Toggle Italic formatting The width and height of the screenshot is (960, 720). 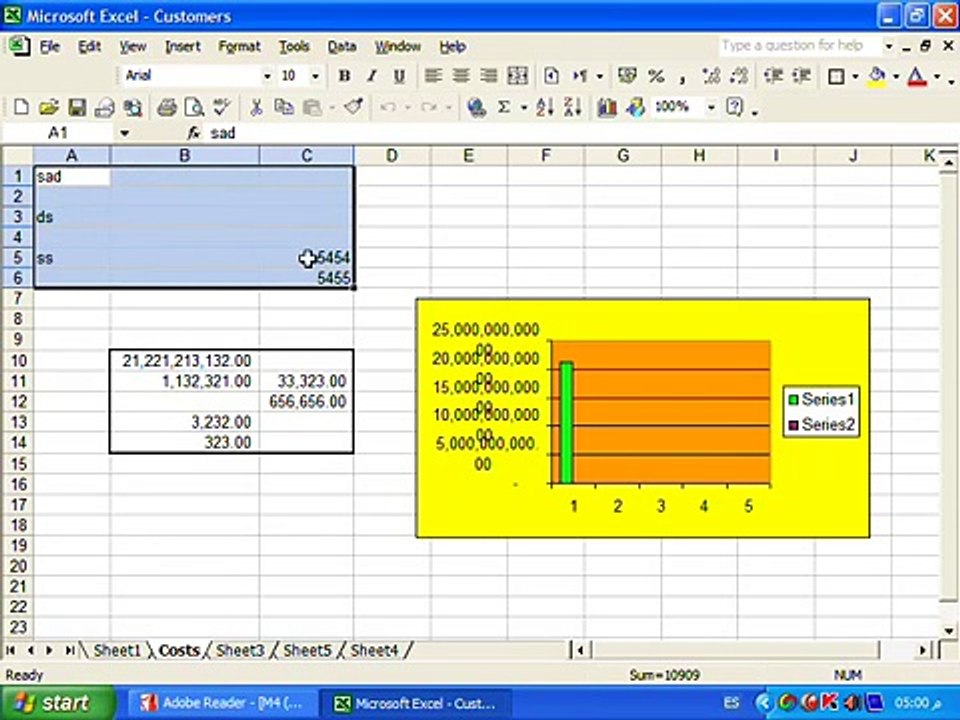coord(372,76)
